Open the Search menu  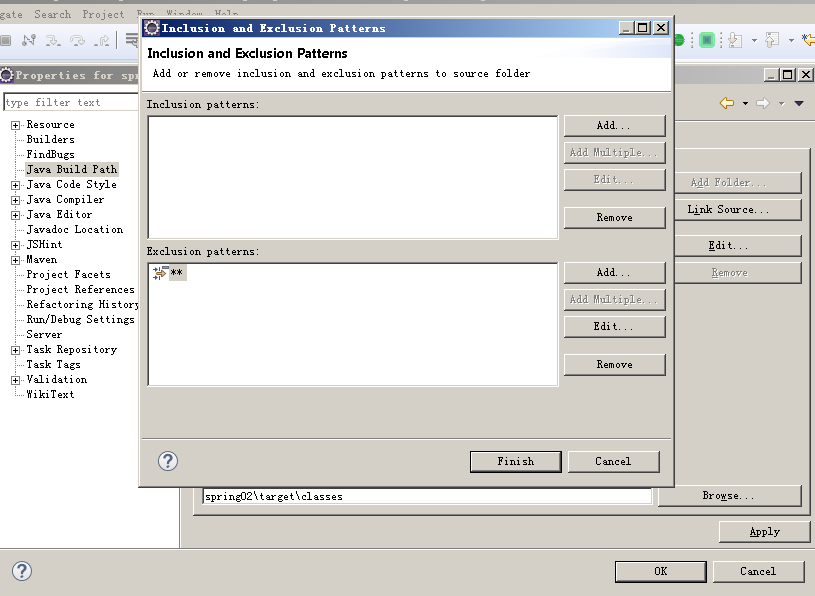tap(52, 14)
